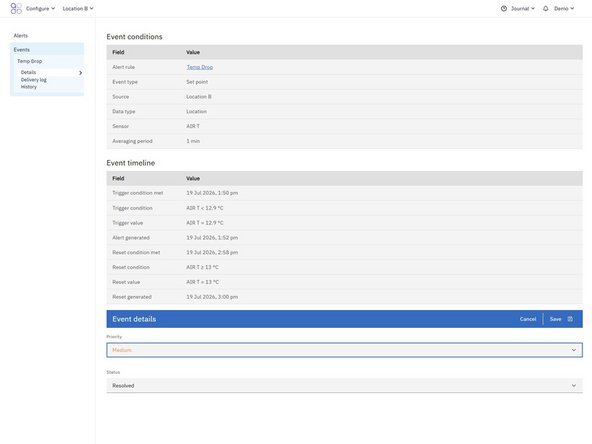Cancel editing event details
The image size is (592, 444).
(528, 319)
